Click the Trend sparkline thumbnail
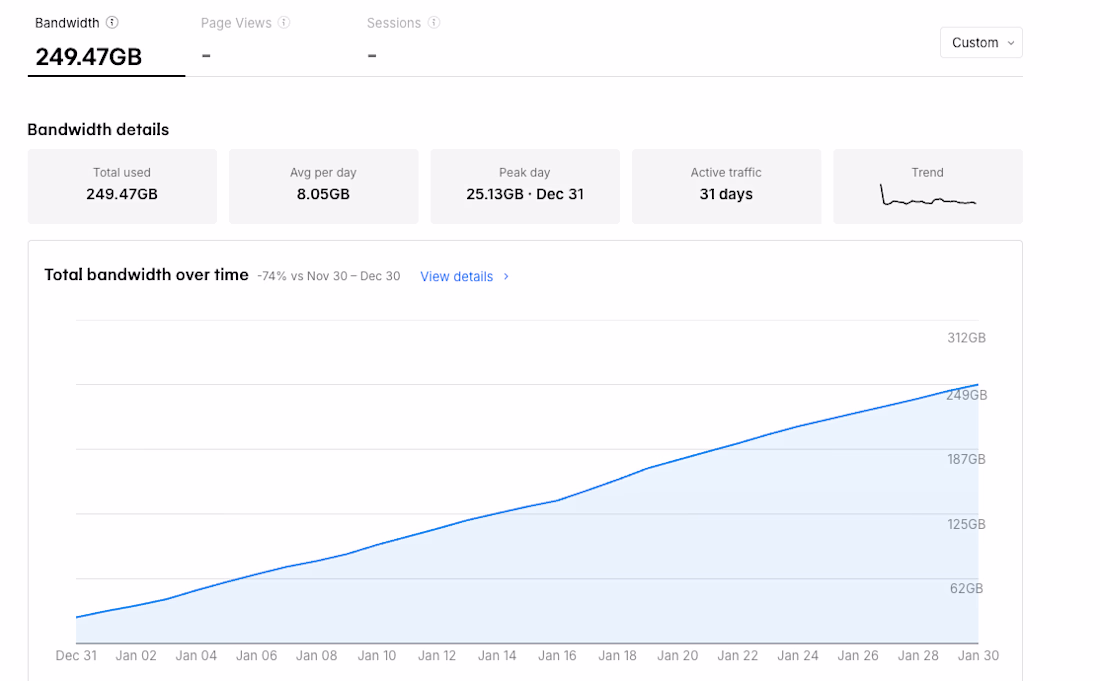This screenshot has width=1100, height=681. coord(927,194)
